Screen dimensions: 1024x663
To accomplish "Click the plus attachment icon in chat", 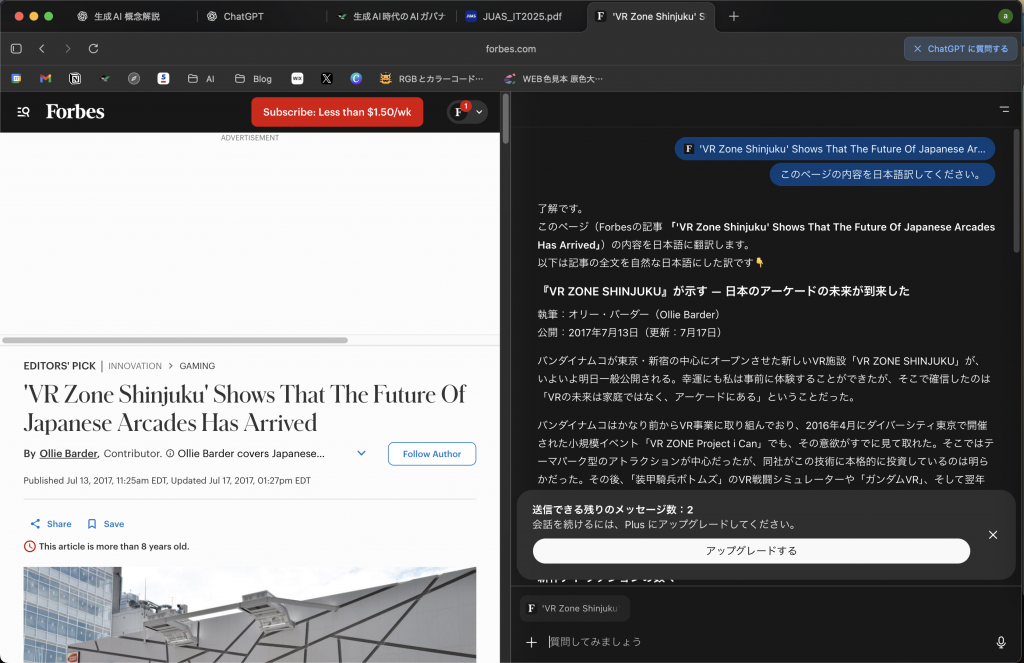I will coord(531,642).
